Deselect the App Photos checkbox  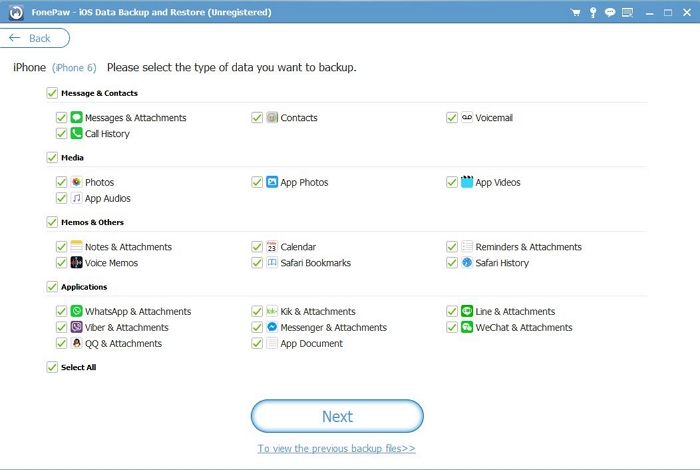[x=257, y=182]
